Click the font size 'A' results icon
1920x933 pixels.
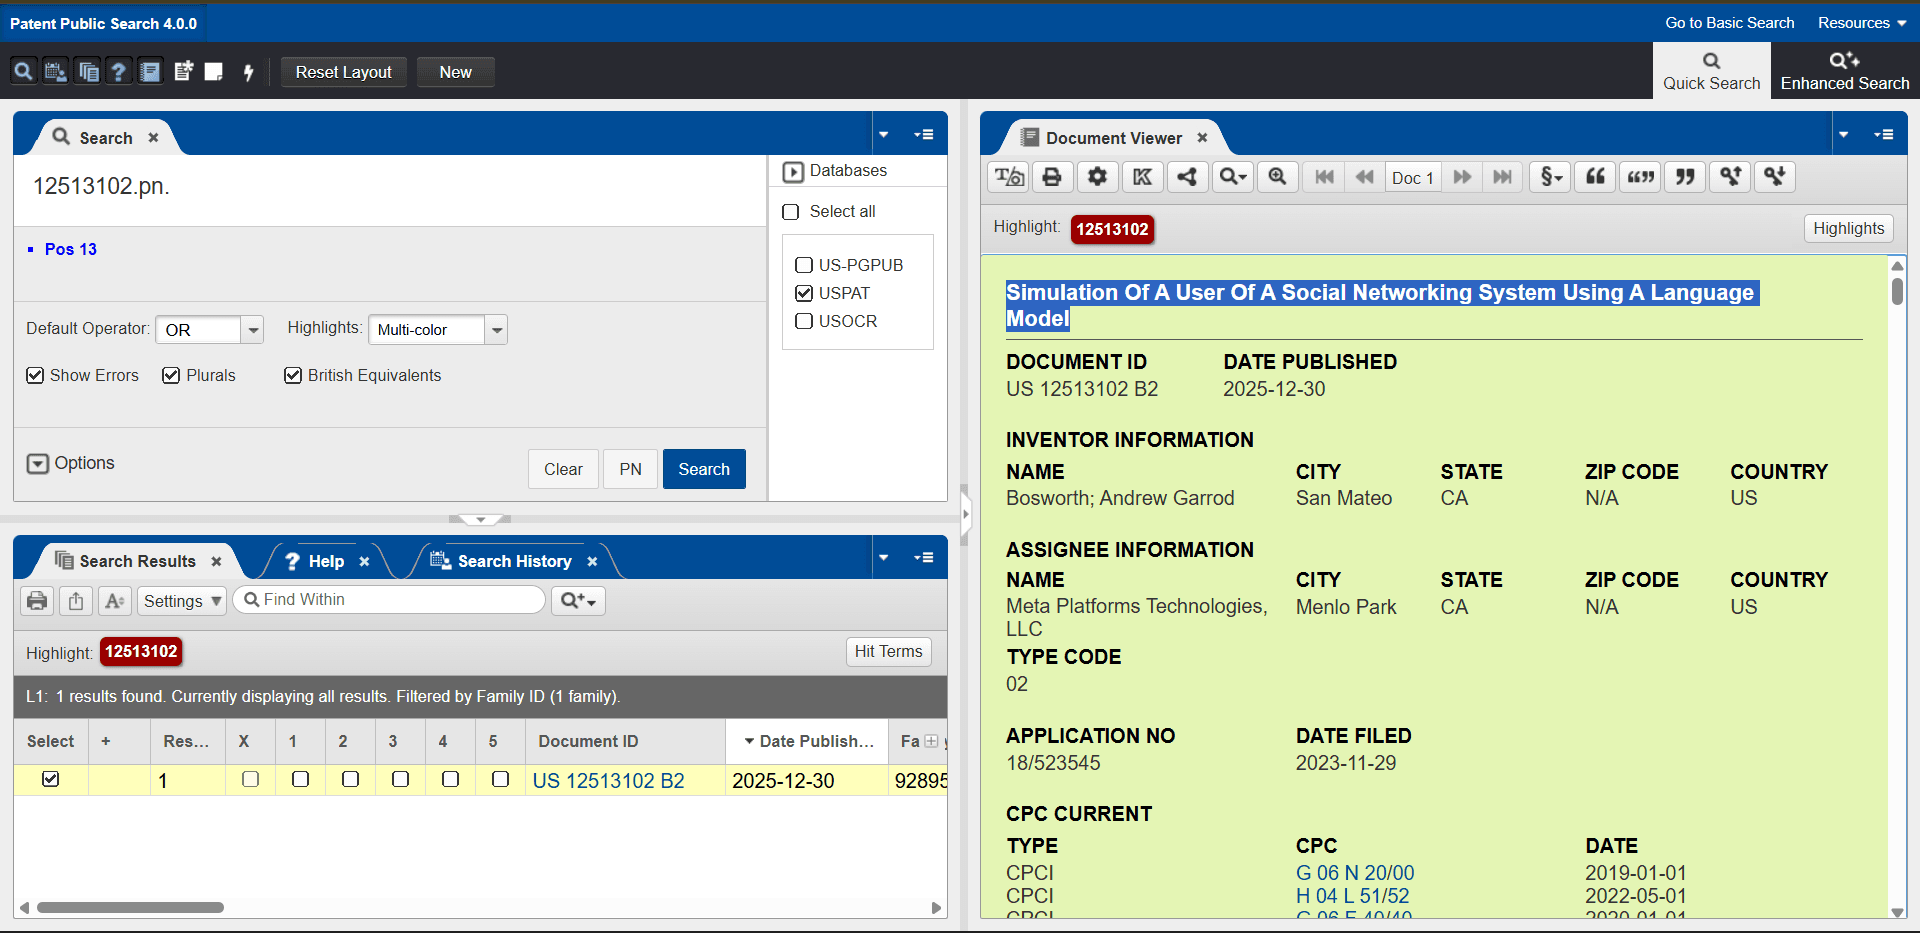(115, 601)
